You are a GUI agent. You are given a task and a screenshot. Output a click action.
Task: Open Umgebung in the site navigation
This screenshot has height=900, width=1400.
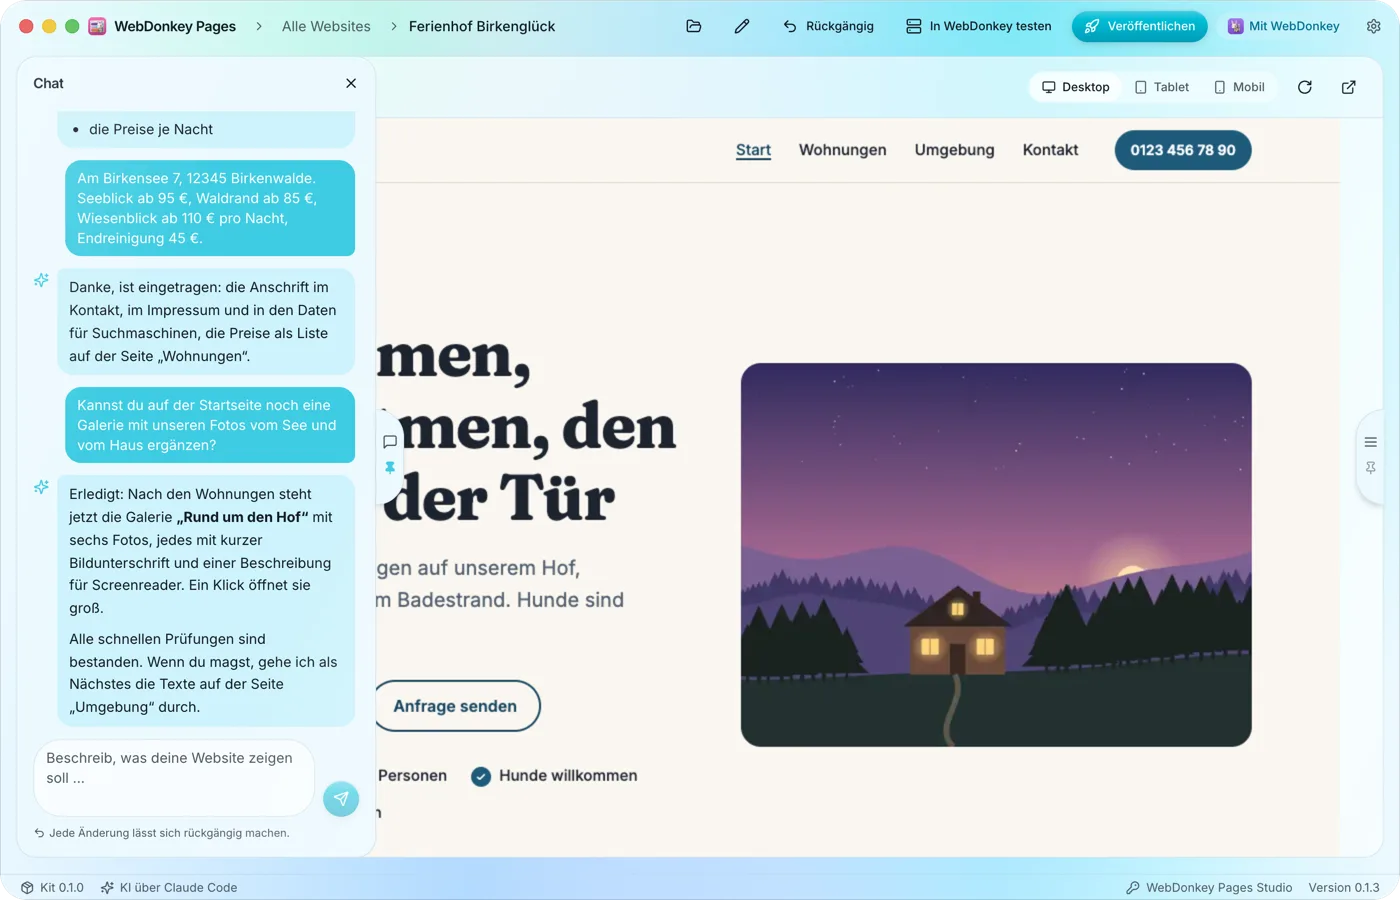955,150
